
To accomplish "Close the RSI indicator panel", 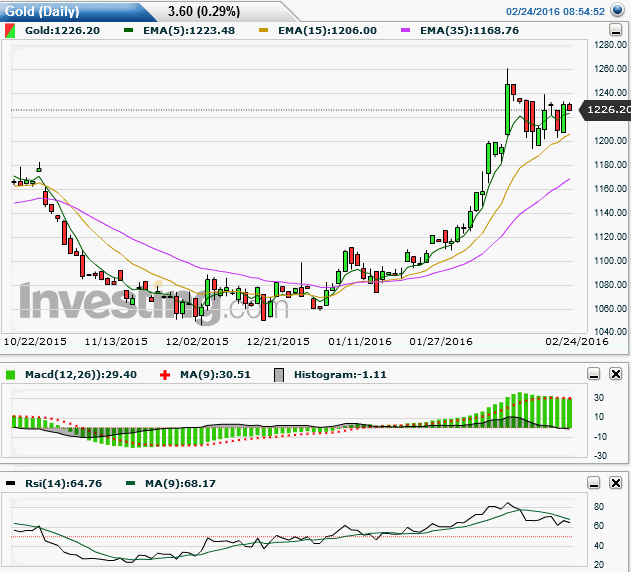I will pos(616,483).
